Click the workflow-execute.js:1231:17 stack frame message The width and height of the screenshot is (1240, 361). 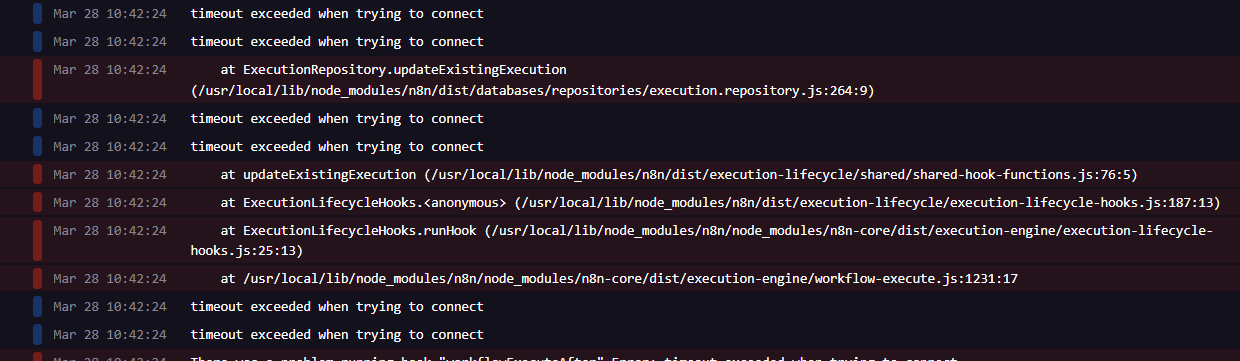tap(619, 278)
